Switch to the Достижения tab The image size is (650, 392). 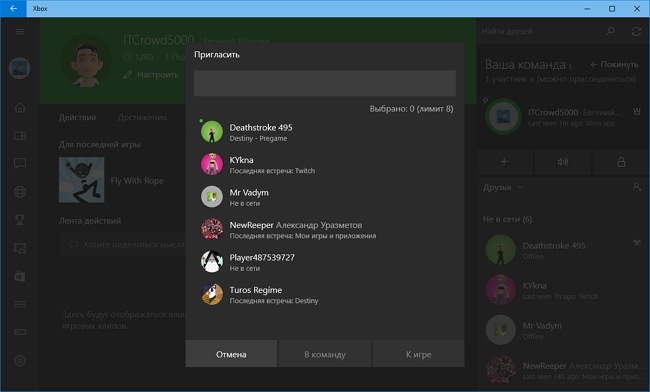[142, 117]
